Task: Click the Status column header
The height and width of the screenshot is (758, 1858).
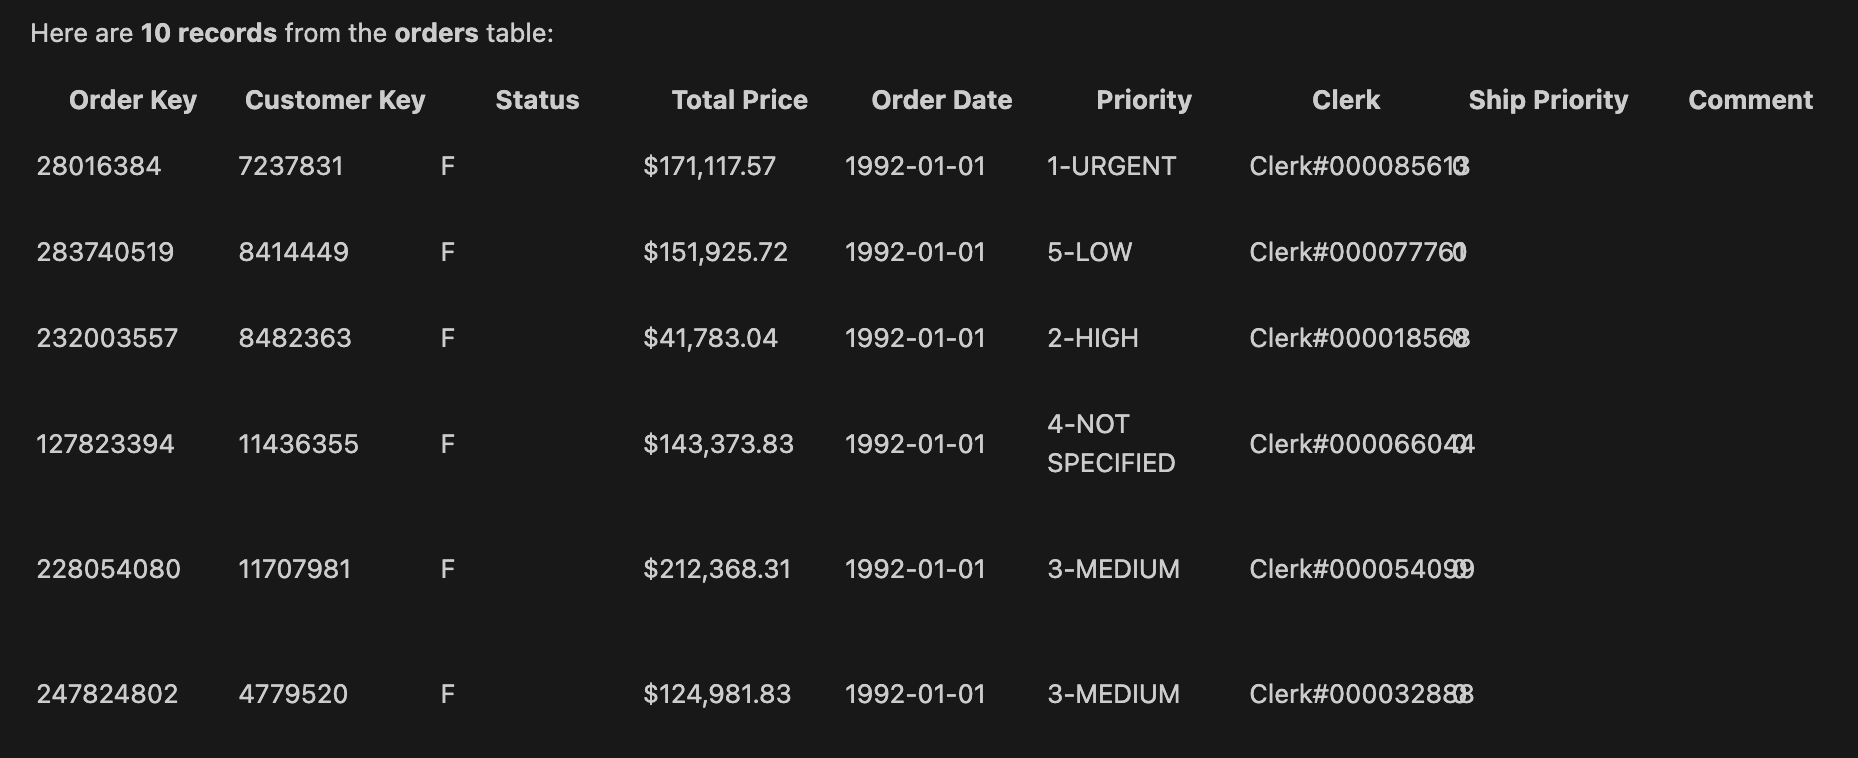Action: [x=537, y=100]
